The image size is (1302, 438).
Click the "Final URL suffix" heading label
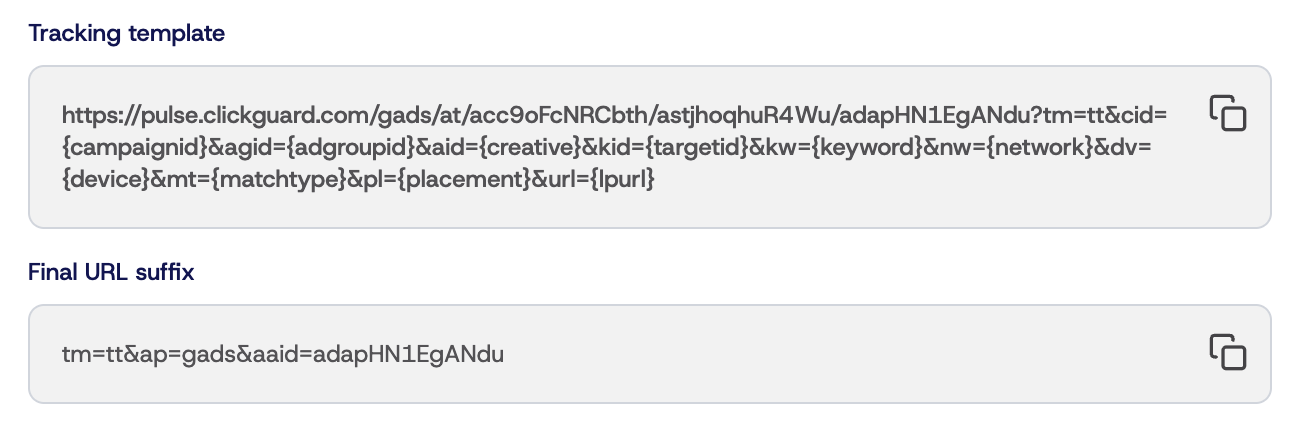pos(111,272)
